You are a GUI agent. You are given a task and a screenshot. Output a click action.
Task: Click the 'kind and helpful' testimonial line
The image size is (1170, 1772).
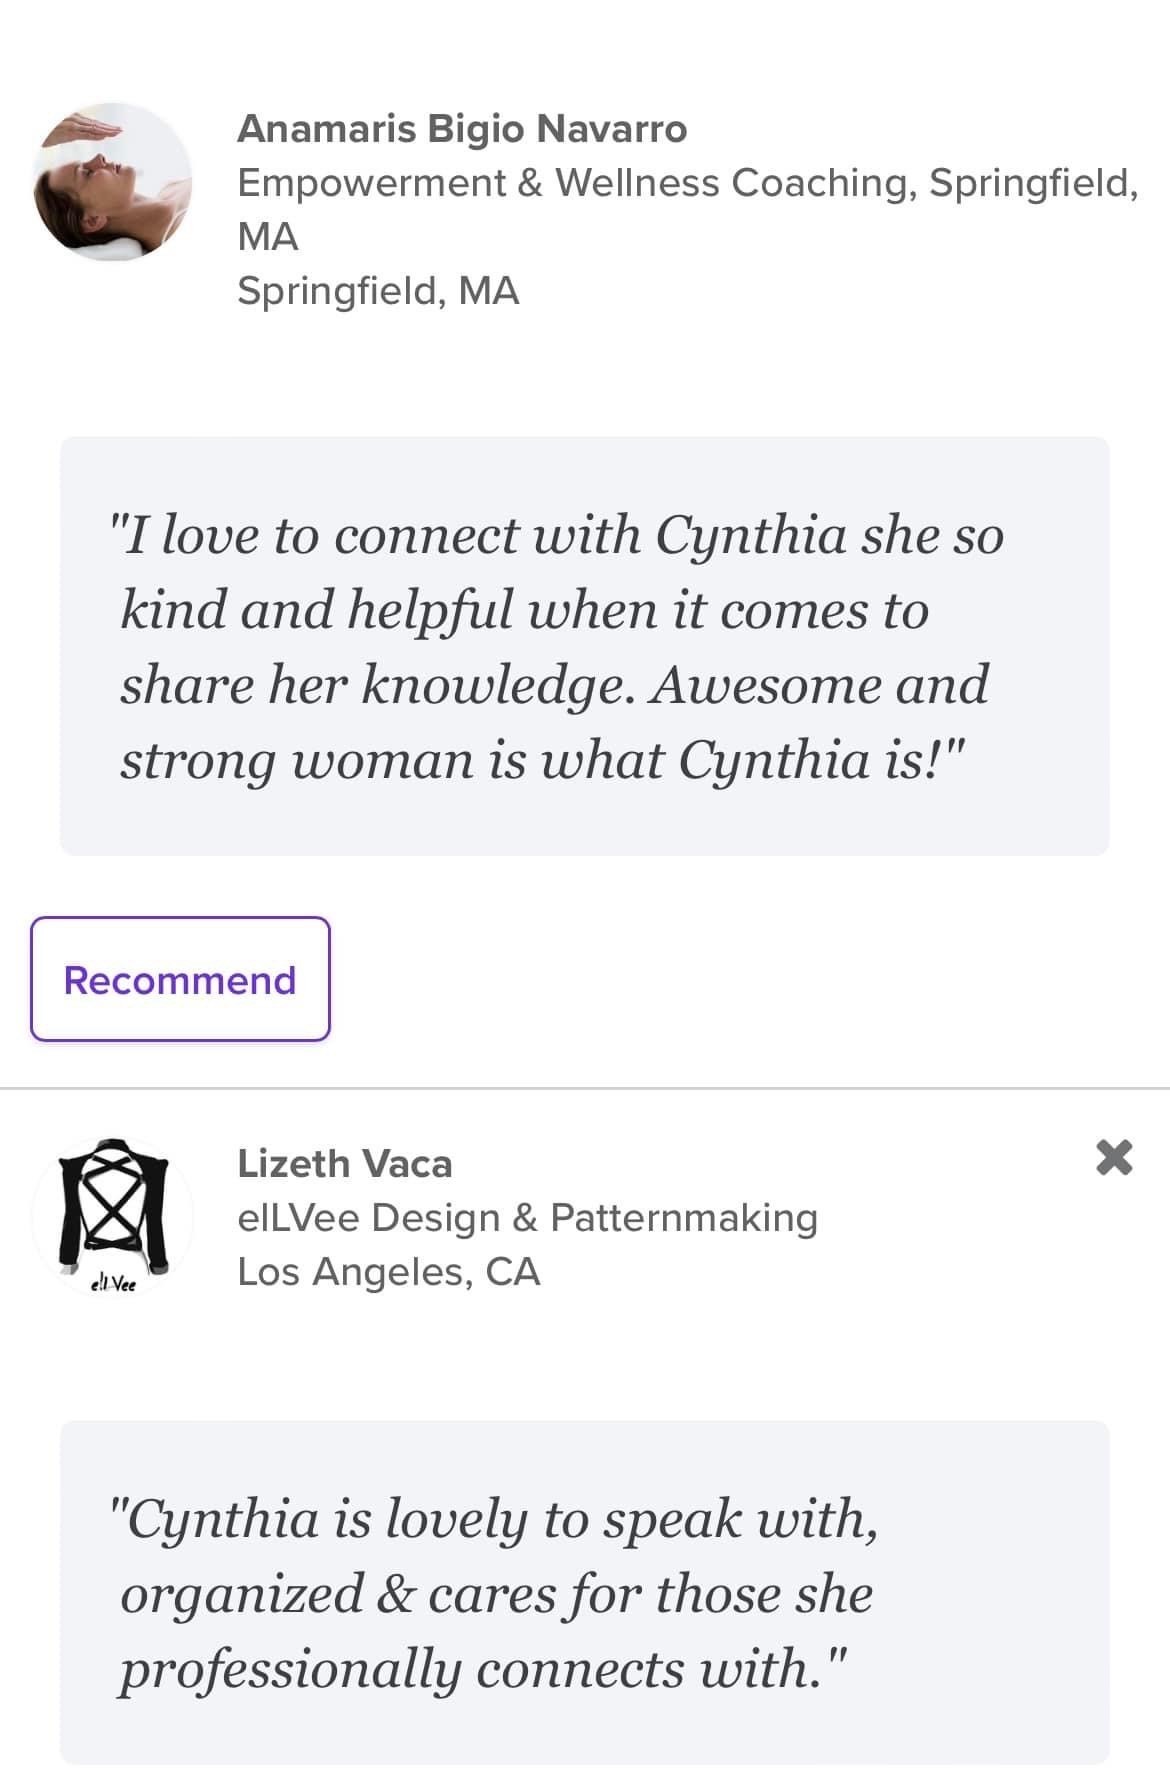click(x=524, y=610)
